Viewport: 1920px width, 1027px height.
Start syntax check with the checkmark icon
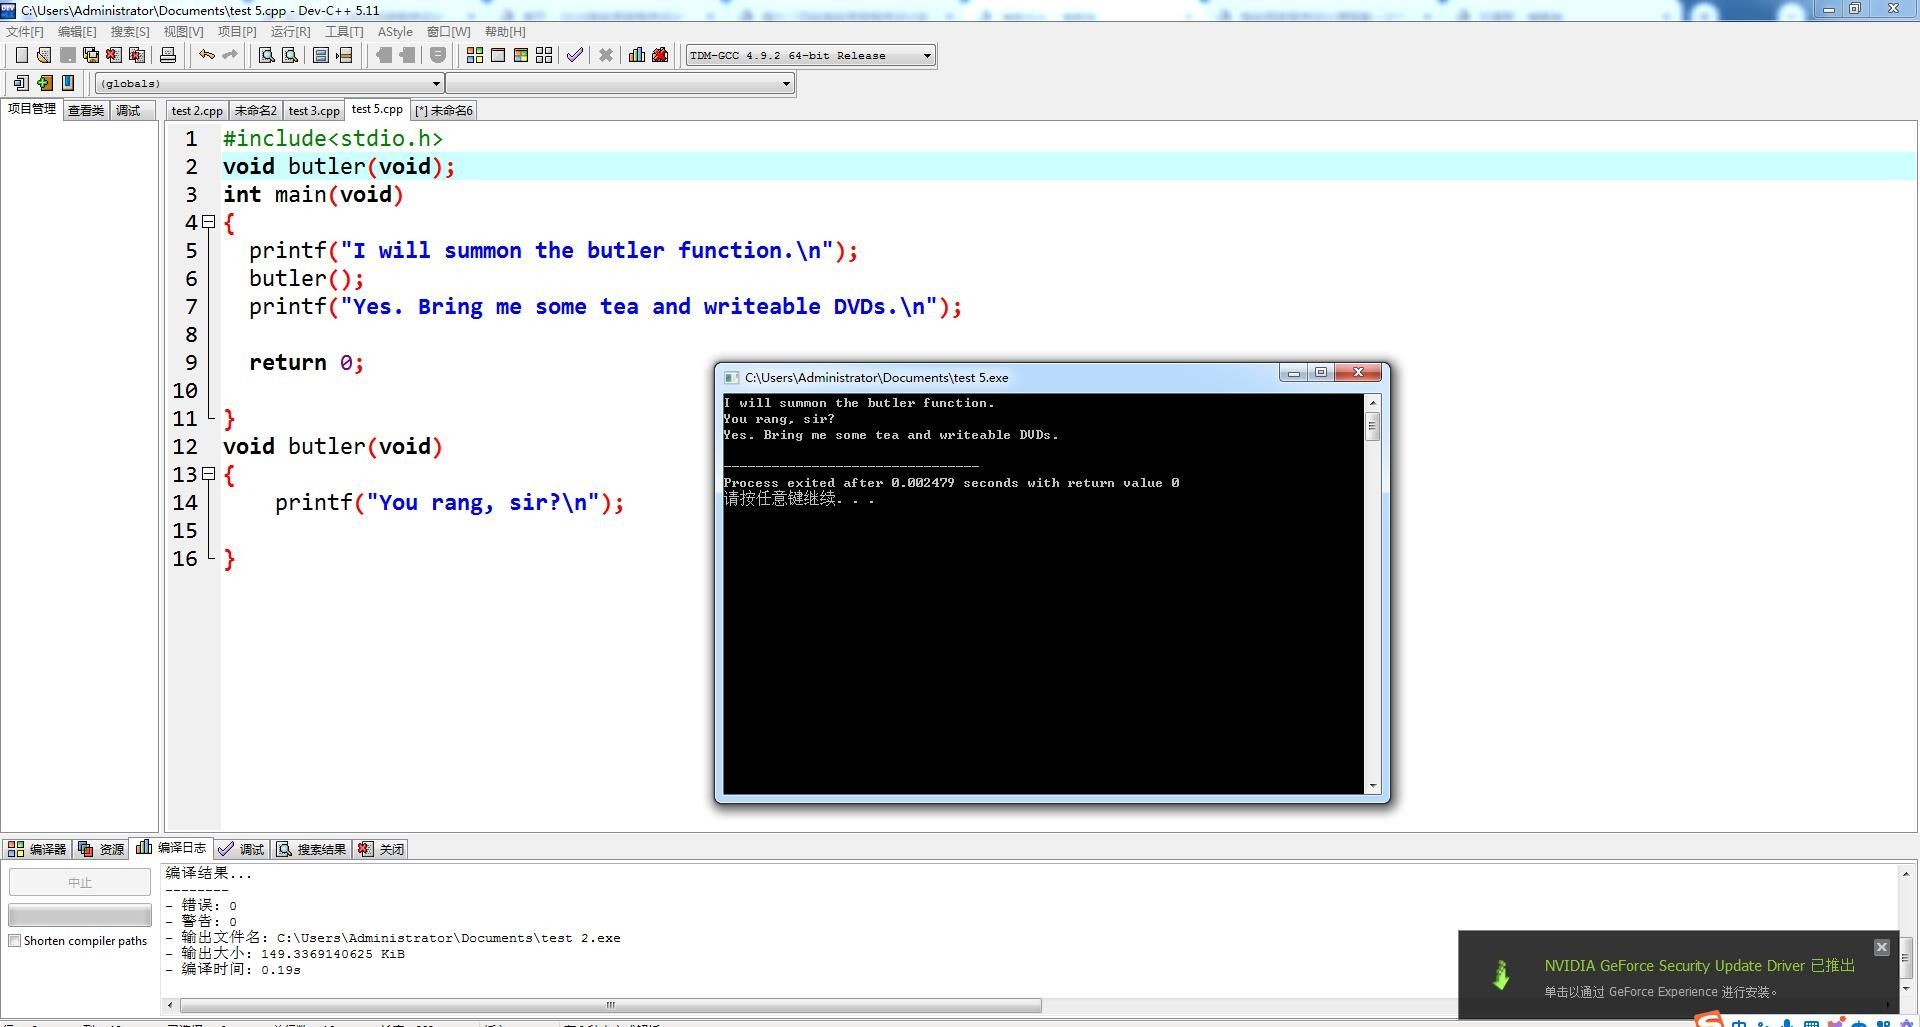[575, 55]
